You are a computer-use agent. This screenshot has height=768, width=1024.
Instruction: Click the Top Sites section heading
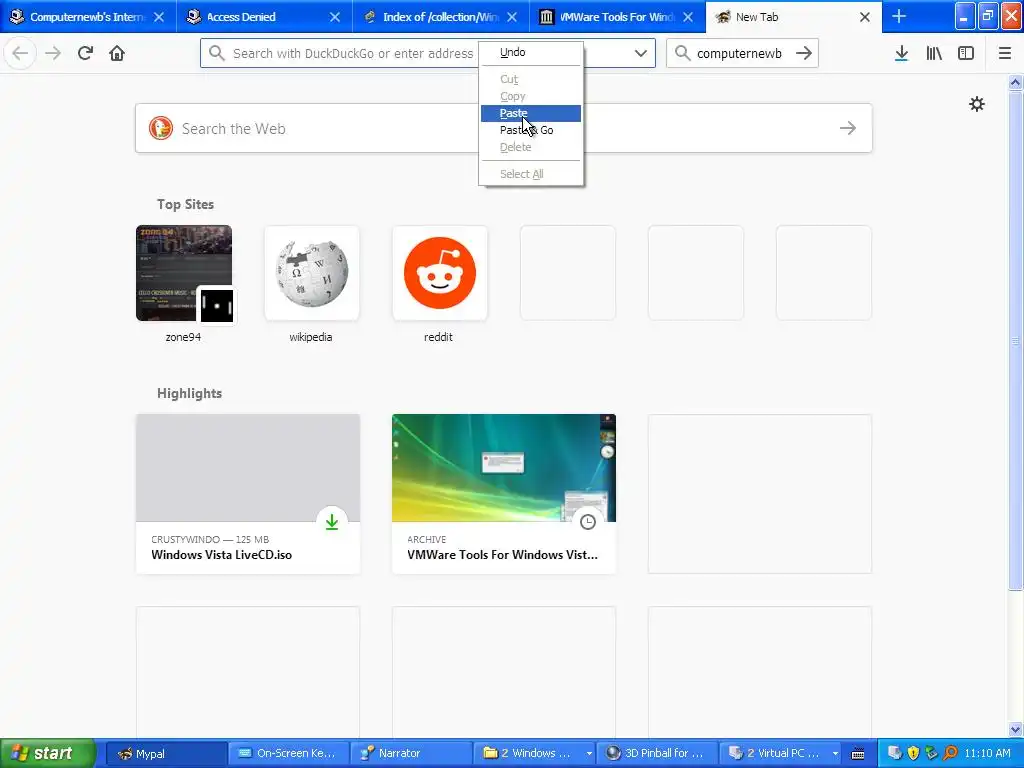click(x=185, y=204)
